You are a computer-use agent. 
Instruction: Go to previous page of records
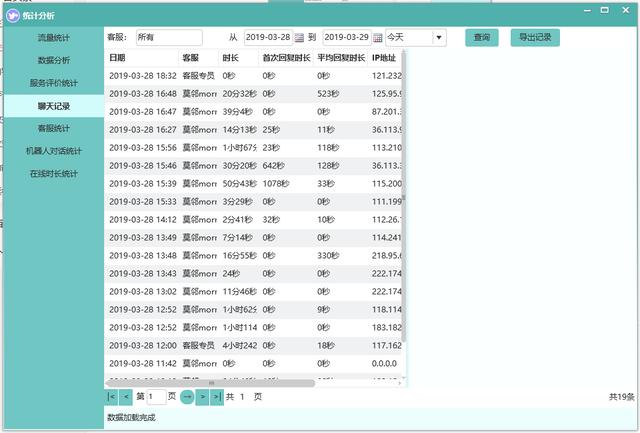pos(126,397)
